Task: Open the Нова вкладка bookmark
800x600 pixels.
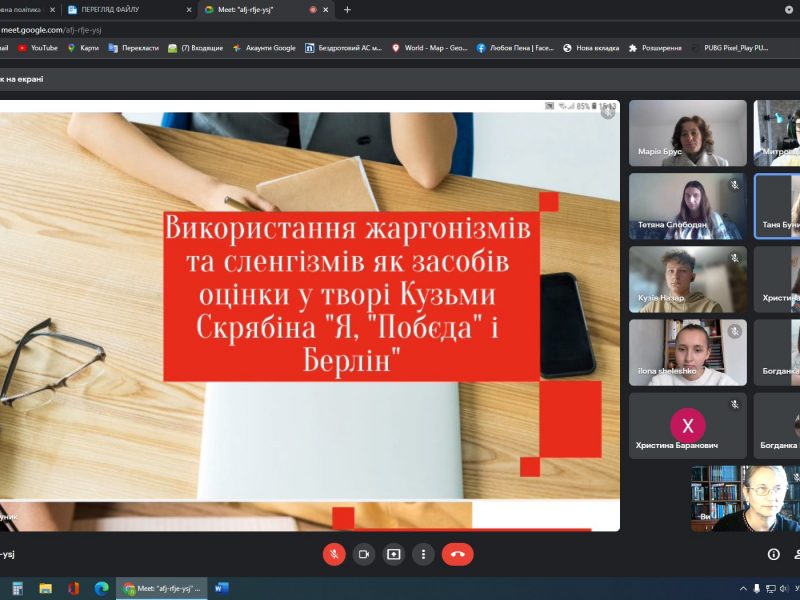Action: (x=591, y=47)
